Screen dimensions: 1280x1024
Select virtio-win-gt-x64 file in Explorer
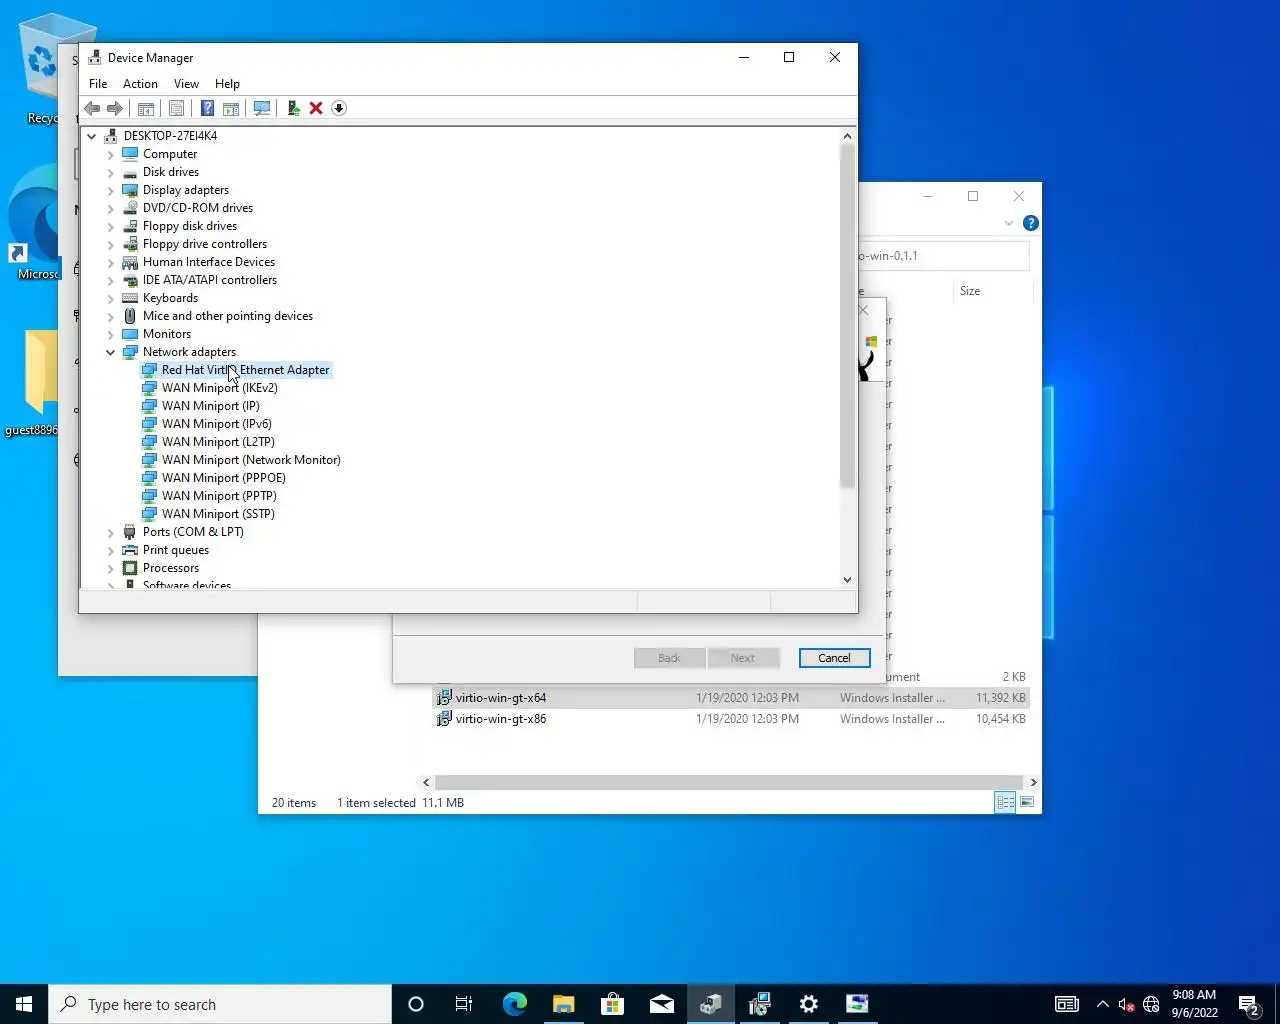(x=501, y=698)
